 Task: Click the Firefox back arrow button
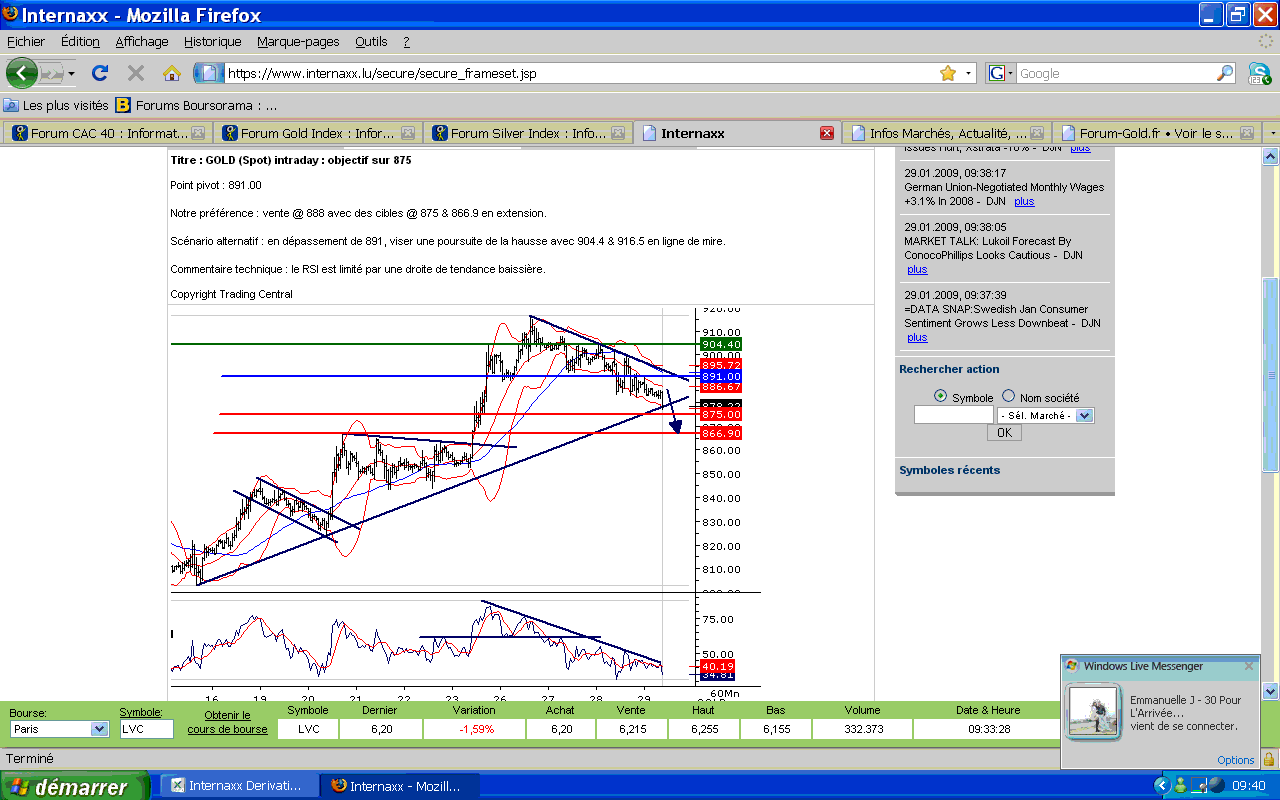coord(22,73)
